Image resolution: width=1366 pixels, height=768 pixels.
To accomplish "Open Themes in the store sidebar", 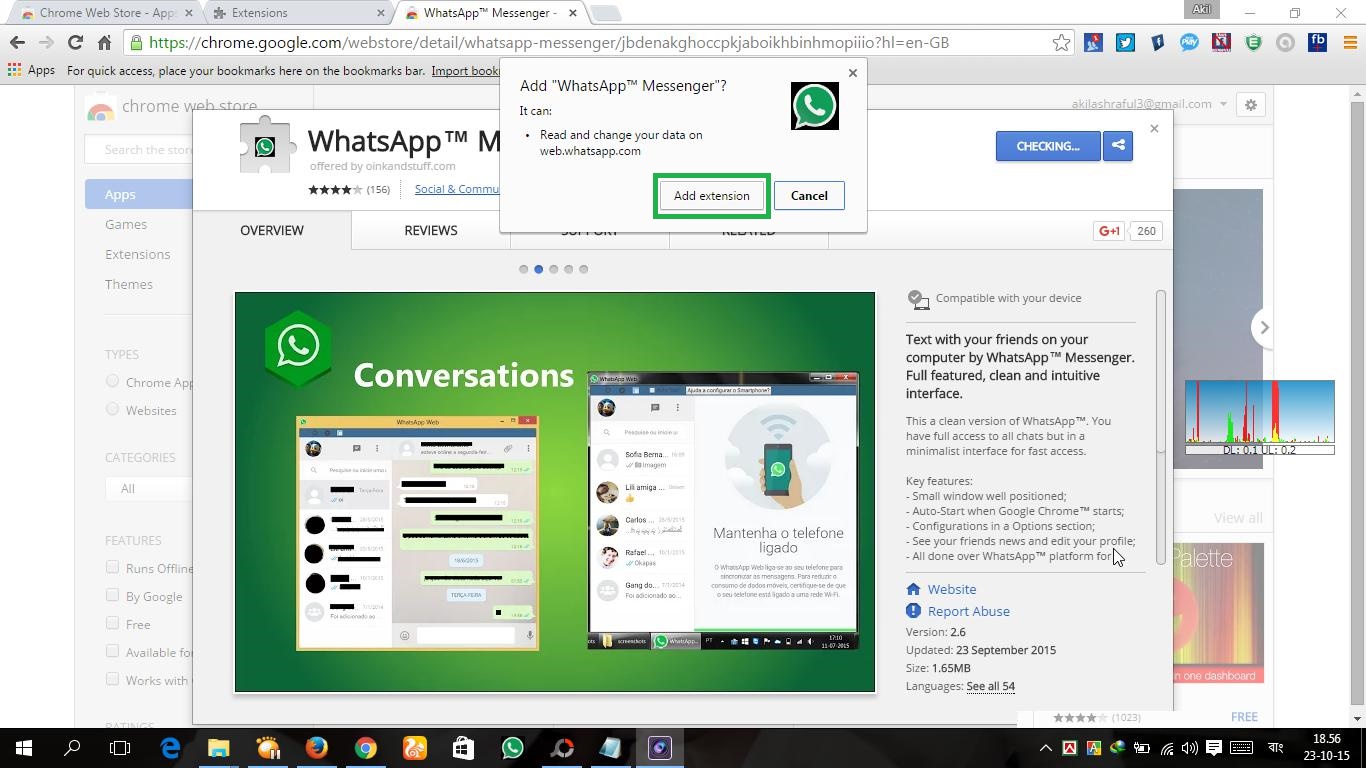I will coord(129,284).
